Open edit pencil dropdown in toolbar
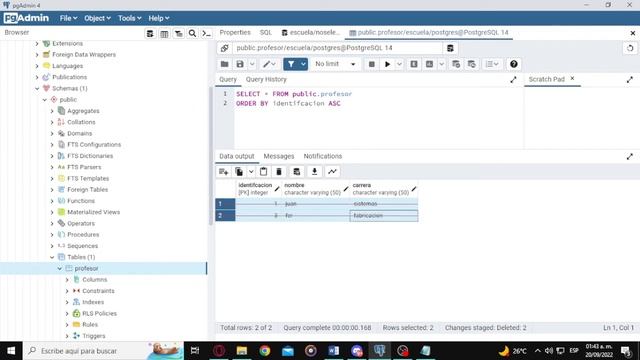Image resolution: width=640 pixels, height=360 pixels. 269,64
